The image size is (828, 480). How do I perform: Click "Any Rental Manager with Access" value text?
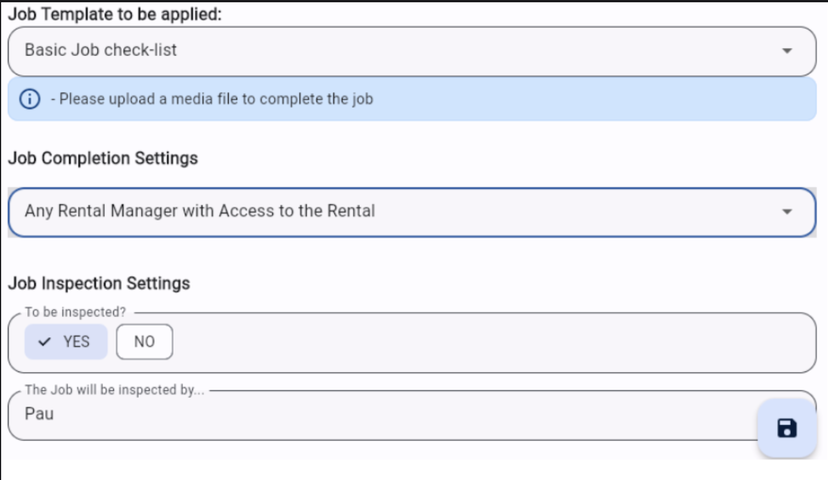[200, 212]
